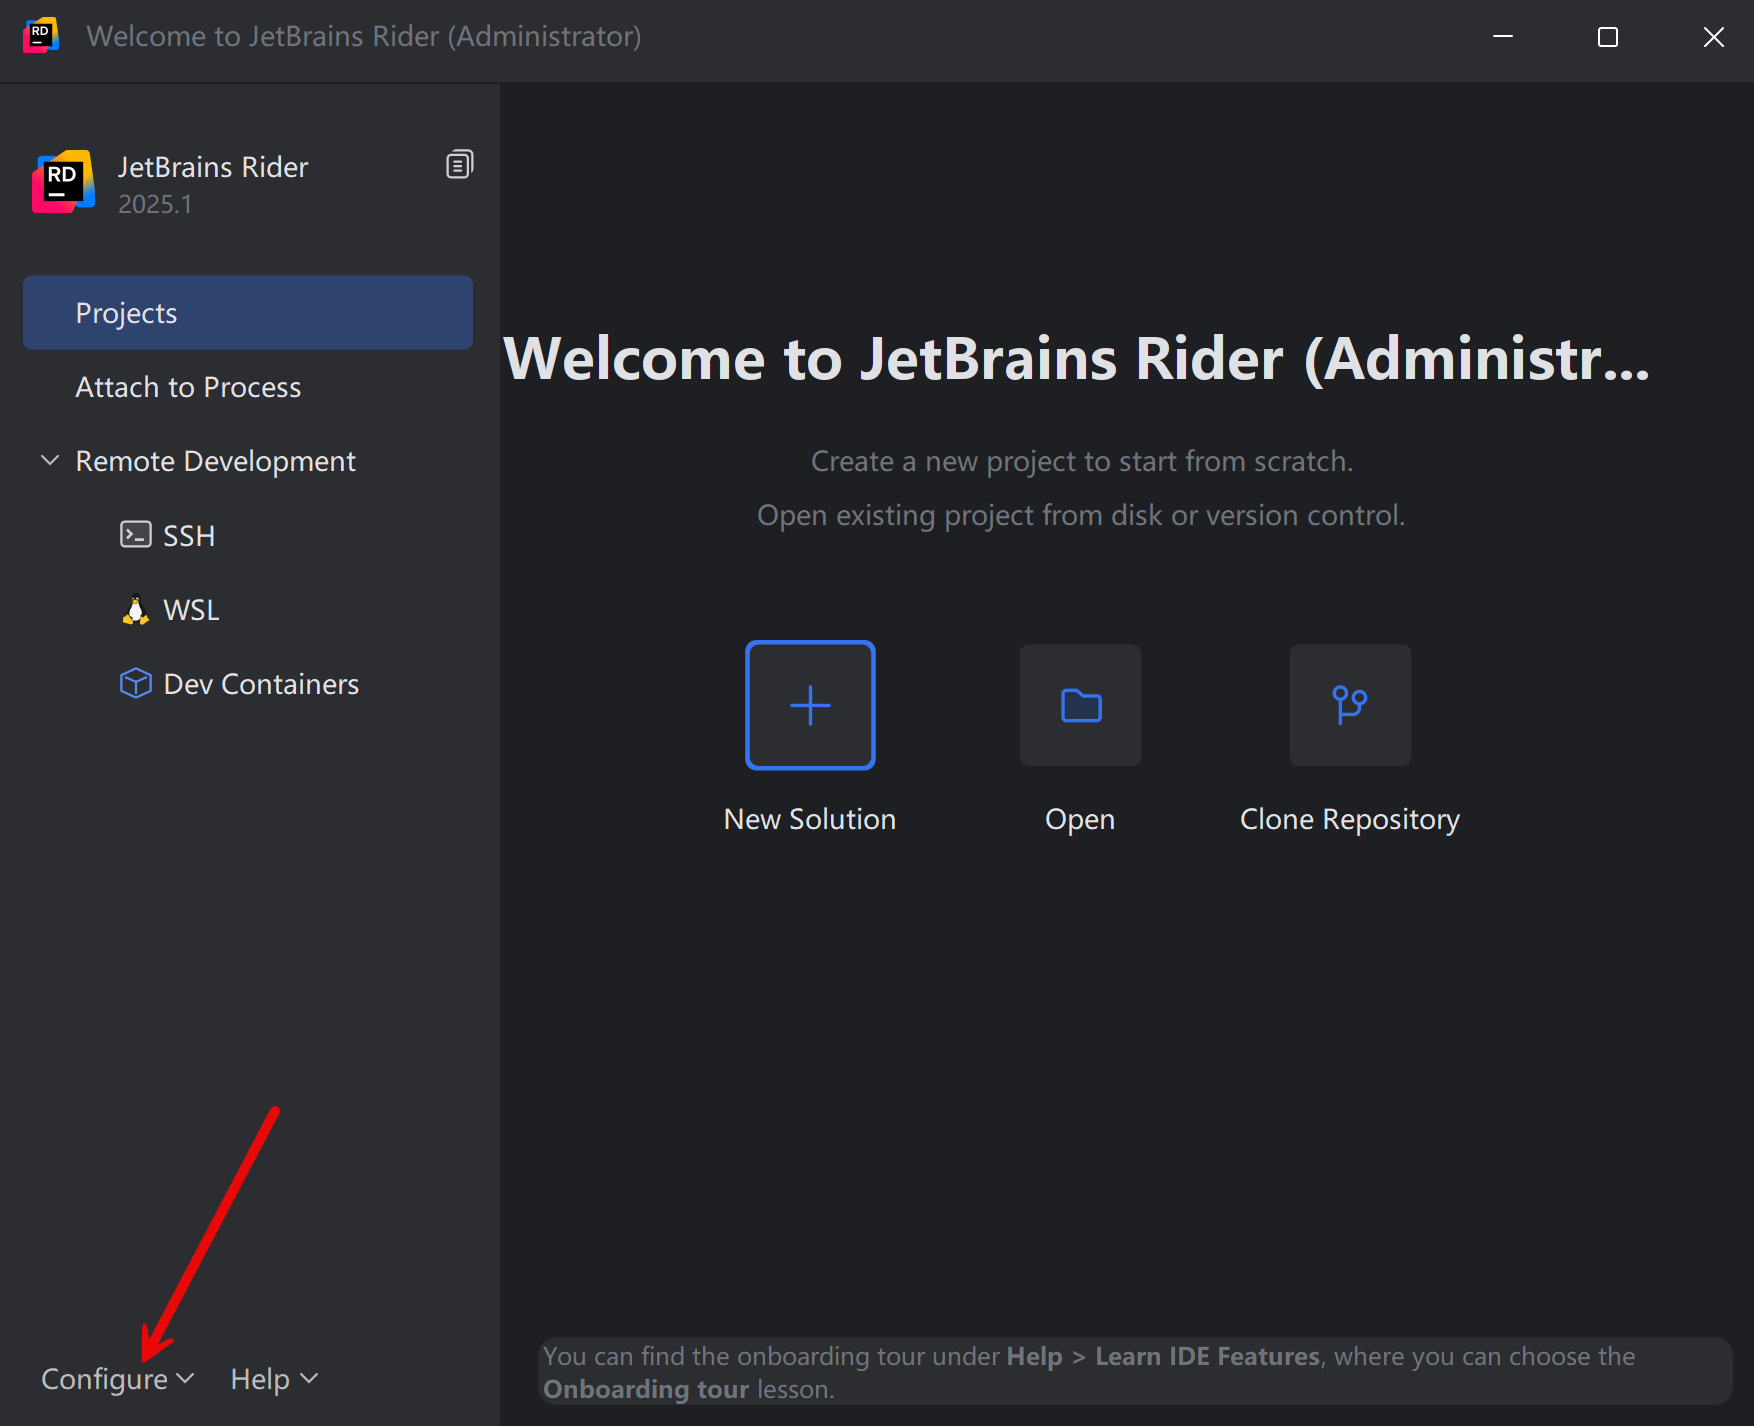The image size is (1754, 1426).
Task: Click the New Solution plus icon
Action: point(810,705)
